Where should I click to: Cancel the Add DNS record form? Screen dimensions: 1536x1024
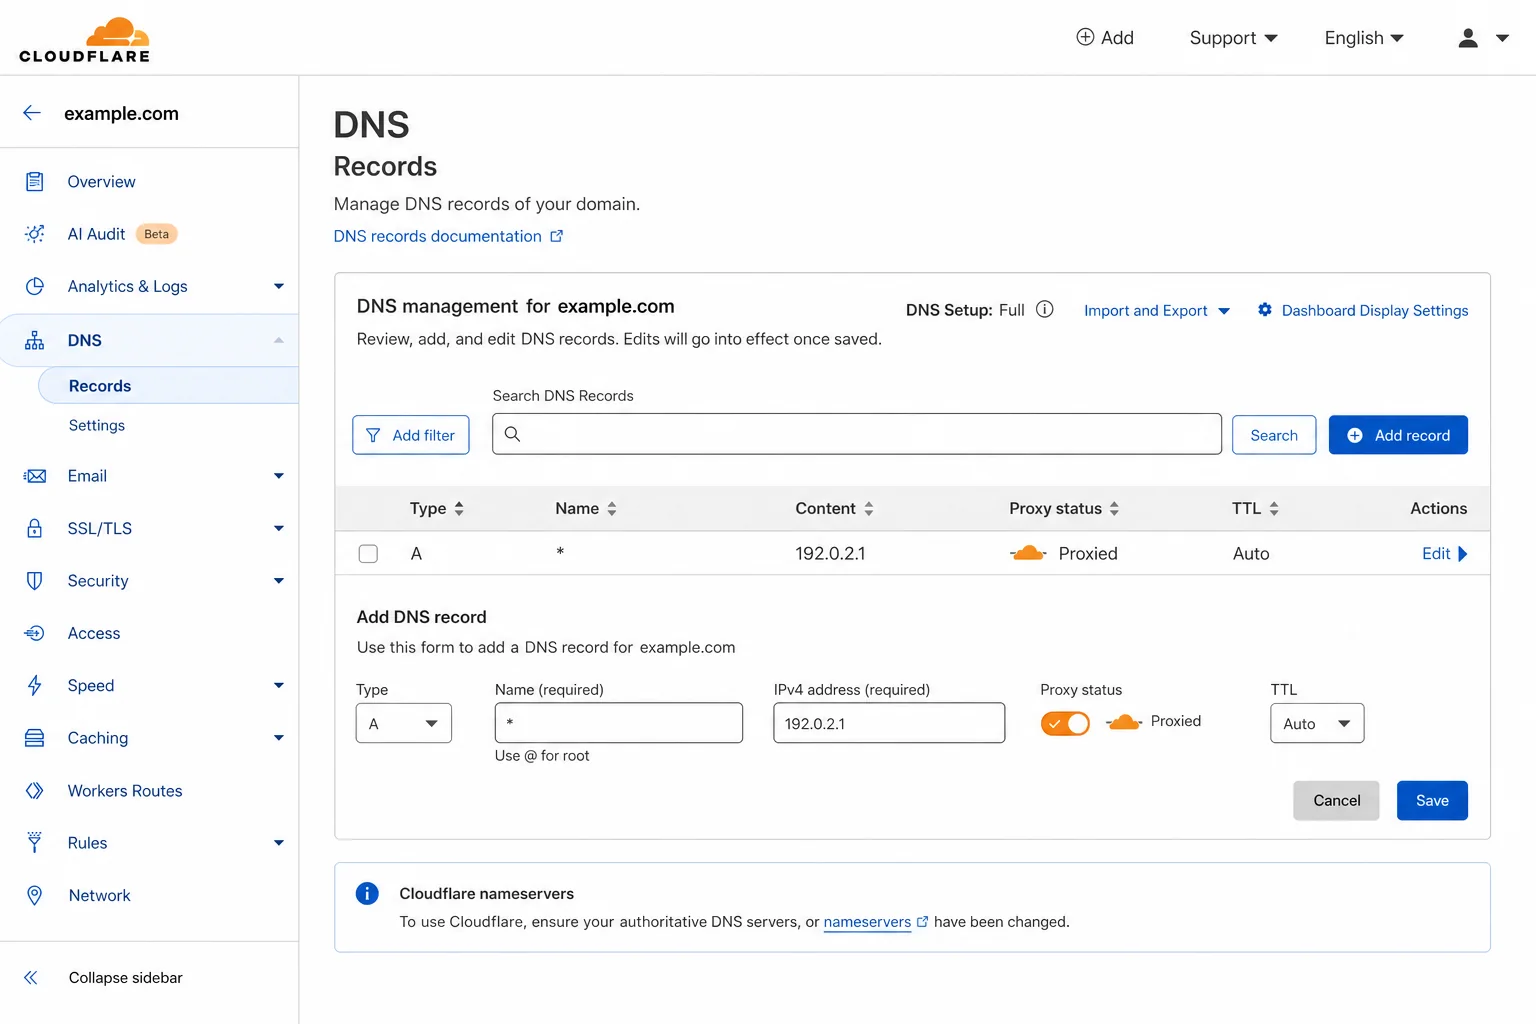[1336, 800]
